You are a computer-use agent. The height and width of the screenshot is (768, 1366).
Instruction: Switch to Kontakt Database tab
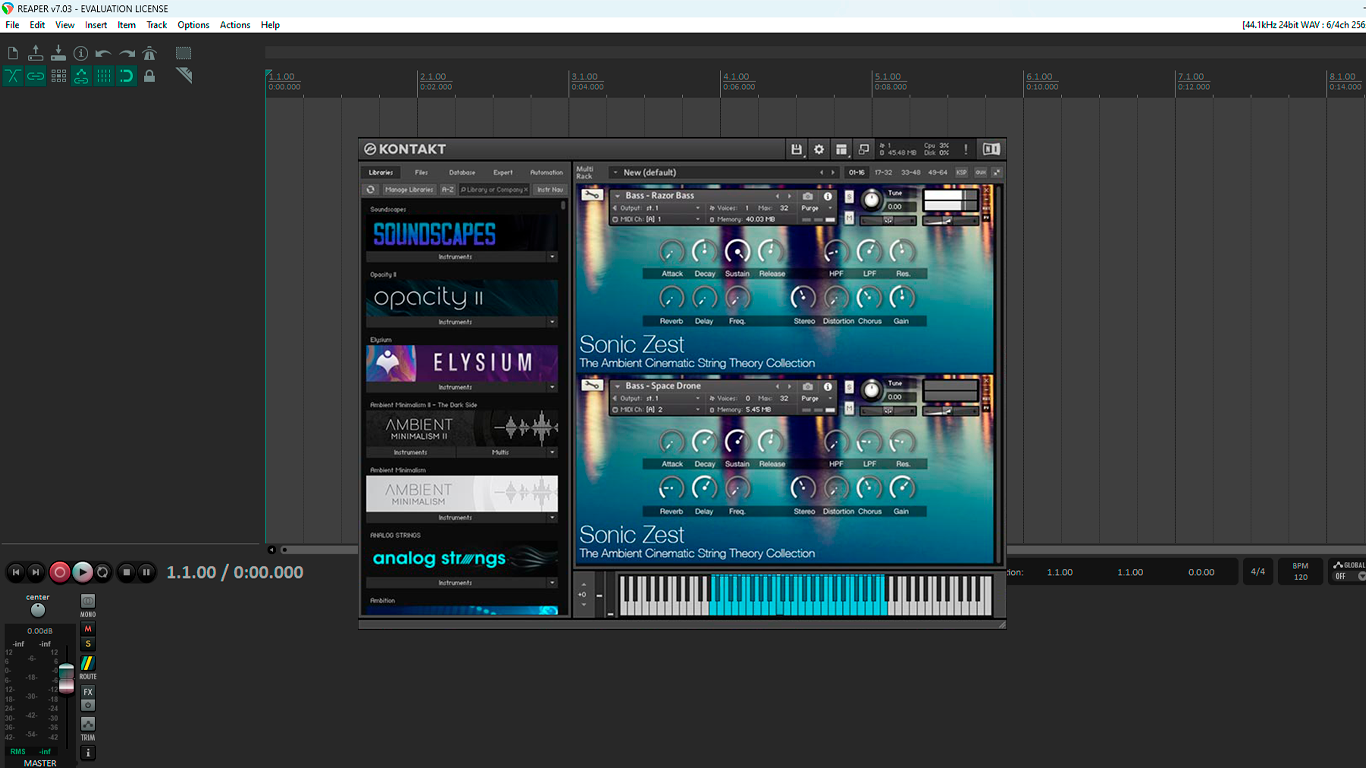coord(462,172)
